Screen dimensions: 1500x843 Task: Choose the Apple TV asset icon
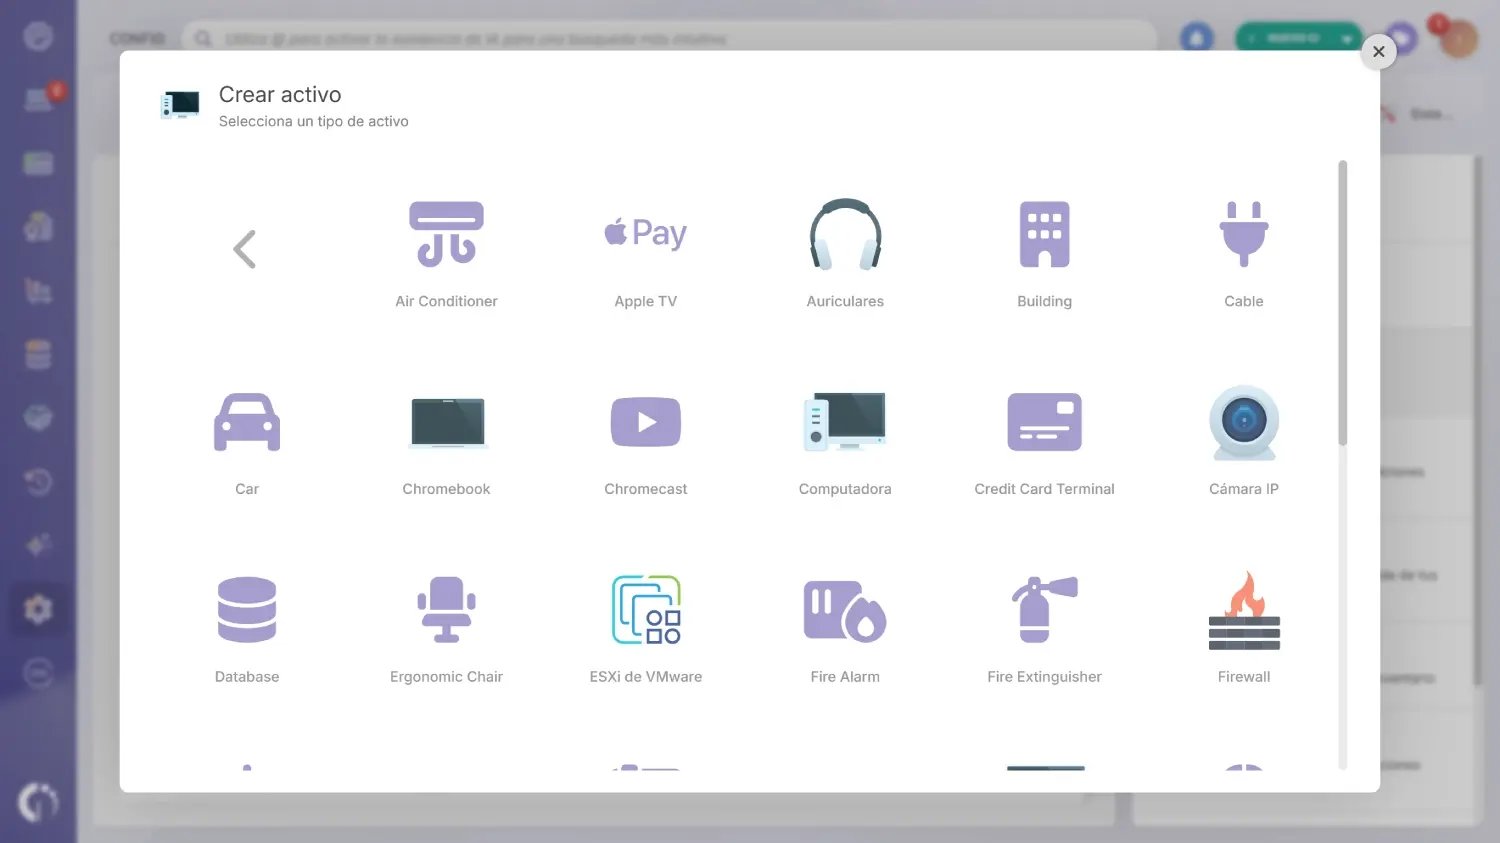646,233
